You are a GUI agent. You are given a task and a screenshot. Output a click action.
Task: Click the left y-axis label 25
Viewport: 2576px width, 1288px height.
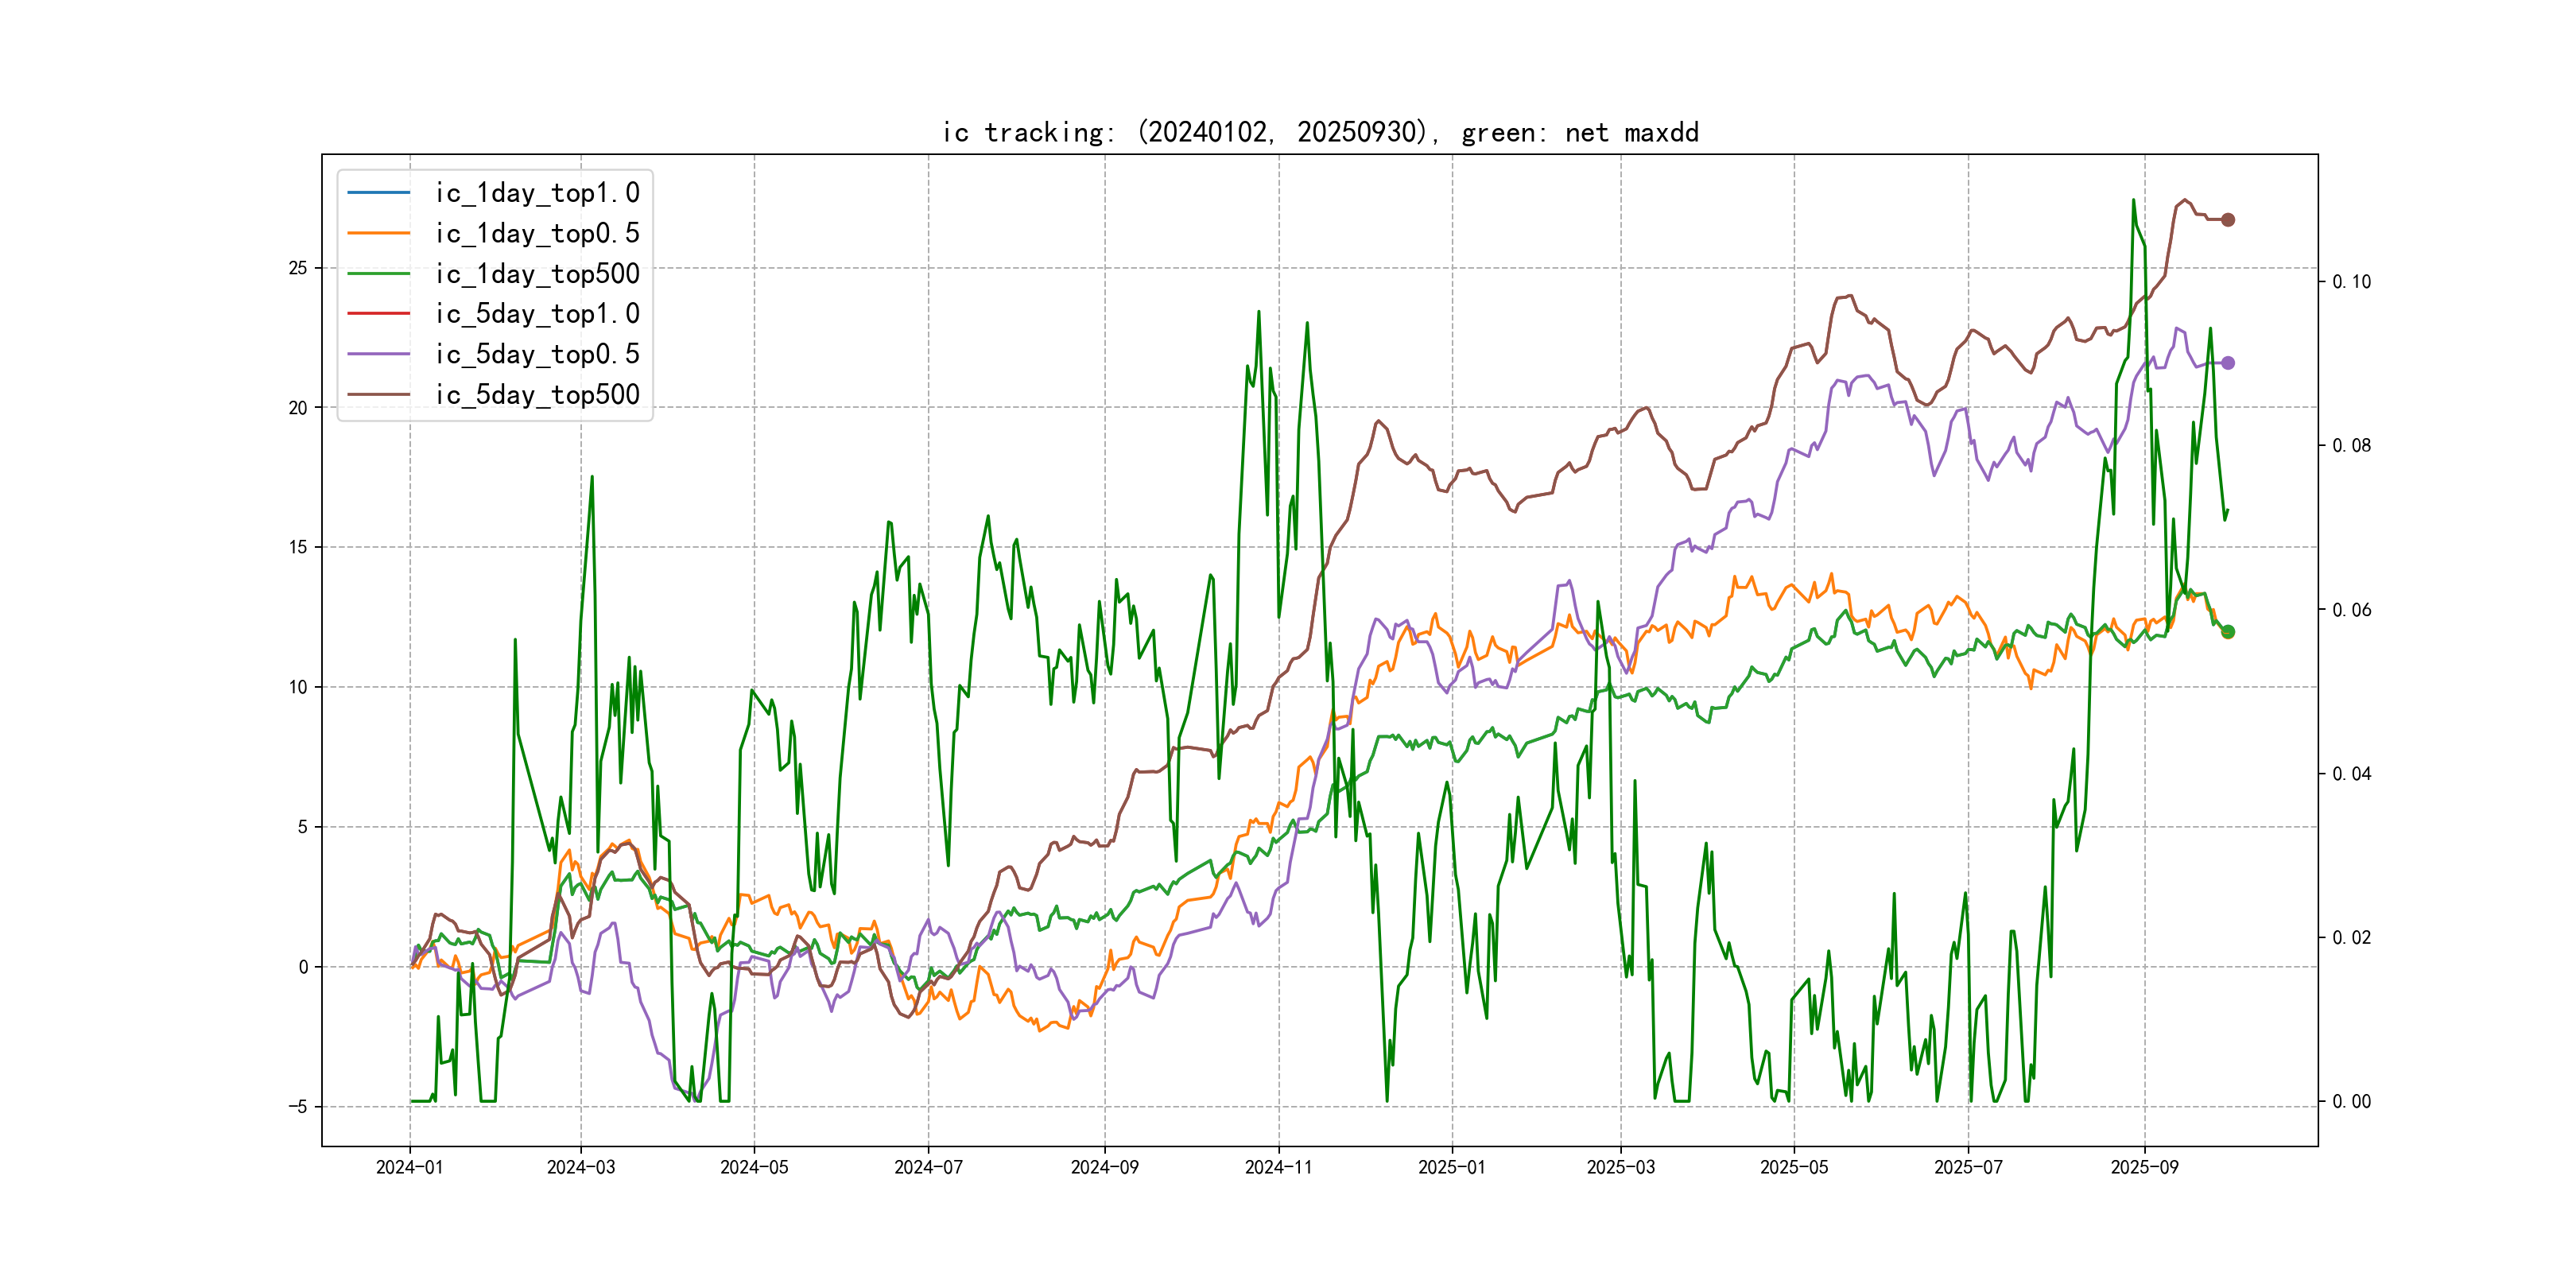[298, 268]
